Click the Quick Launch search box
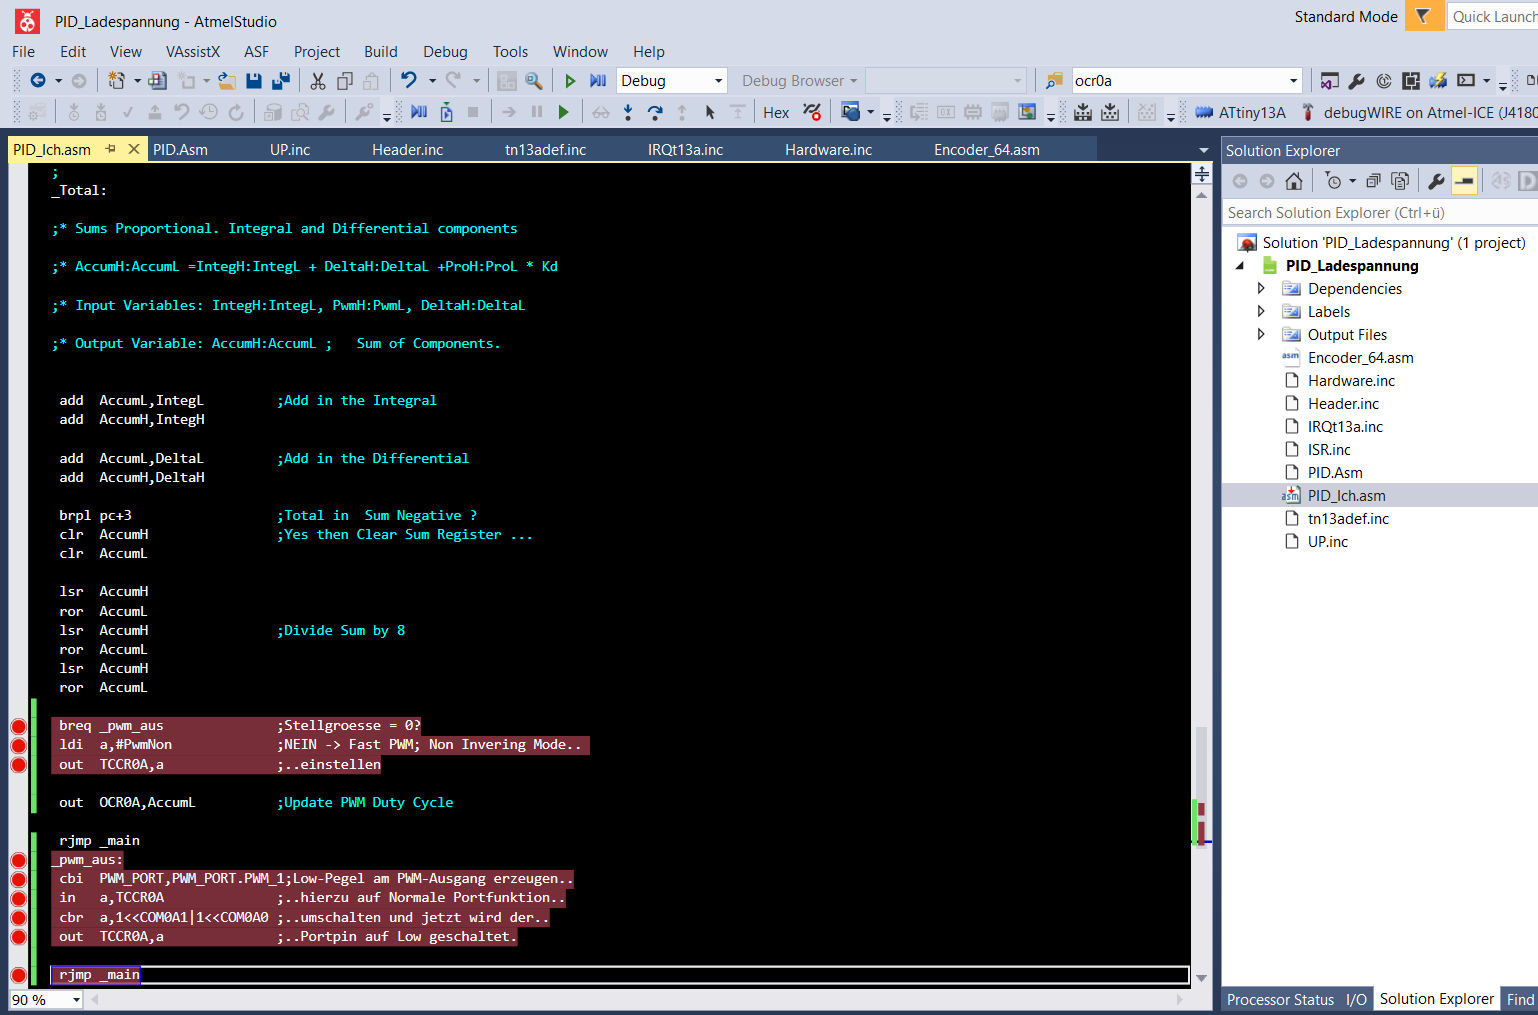This screenshot has width=1538, height=1015. point(1493,16)
